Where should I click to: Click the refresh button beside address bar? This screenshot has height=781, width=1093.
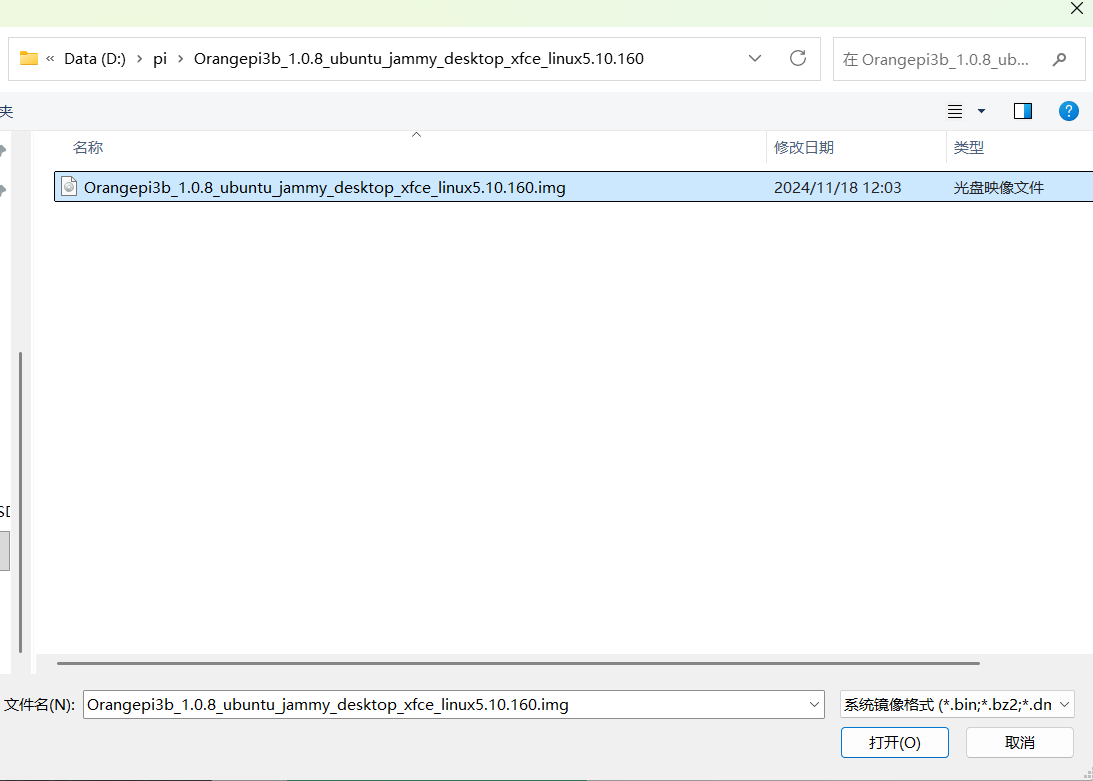click(x=798, y=58)
